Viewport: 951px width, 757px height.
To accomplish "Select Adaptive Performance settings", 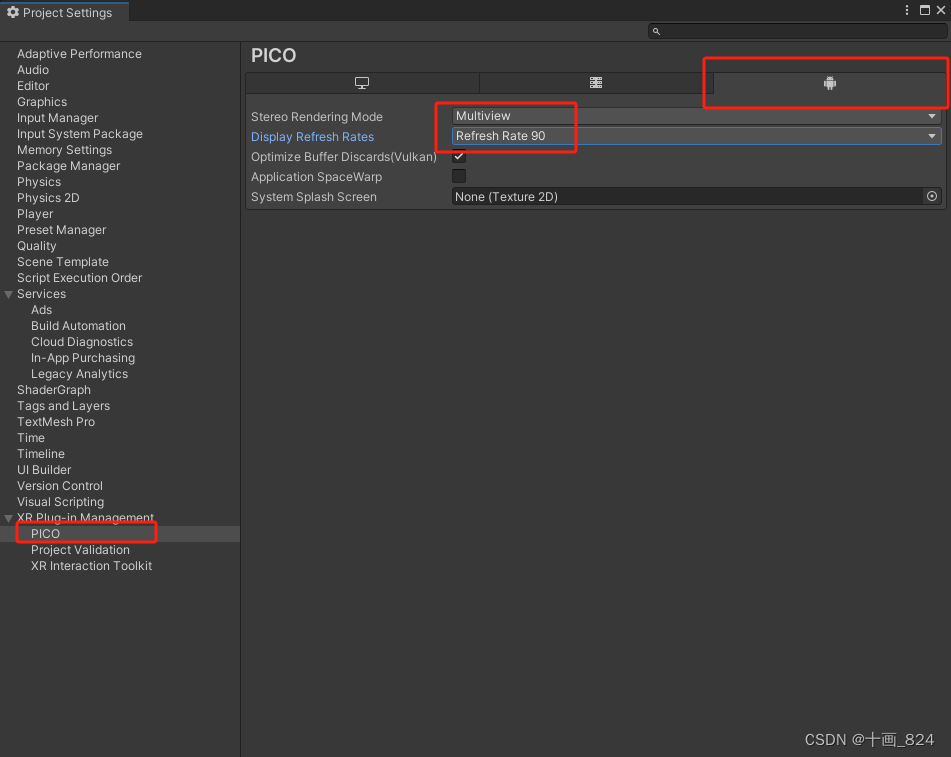I will coord(79,53).
